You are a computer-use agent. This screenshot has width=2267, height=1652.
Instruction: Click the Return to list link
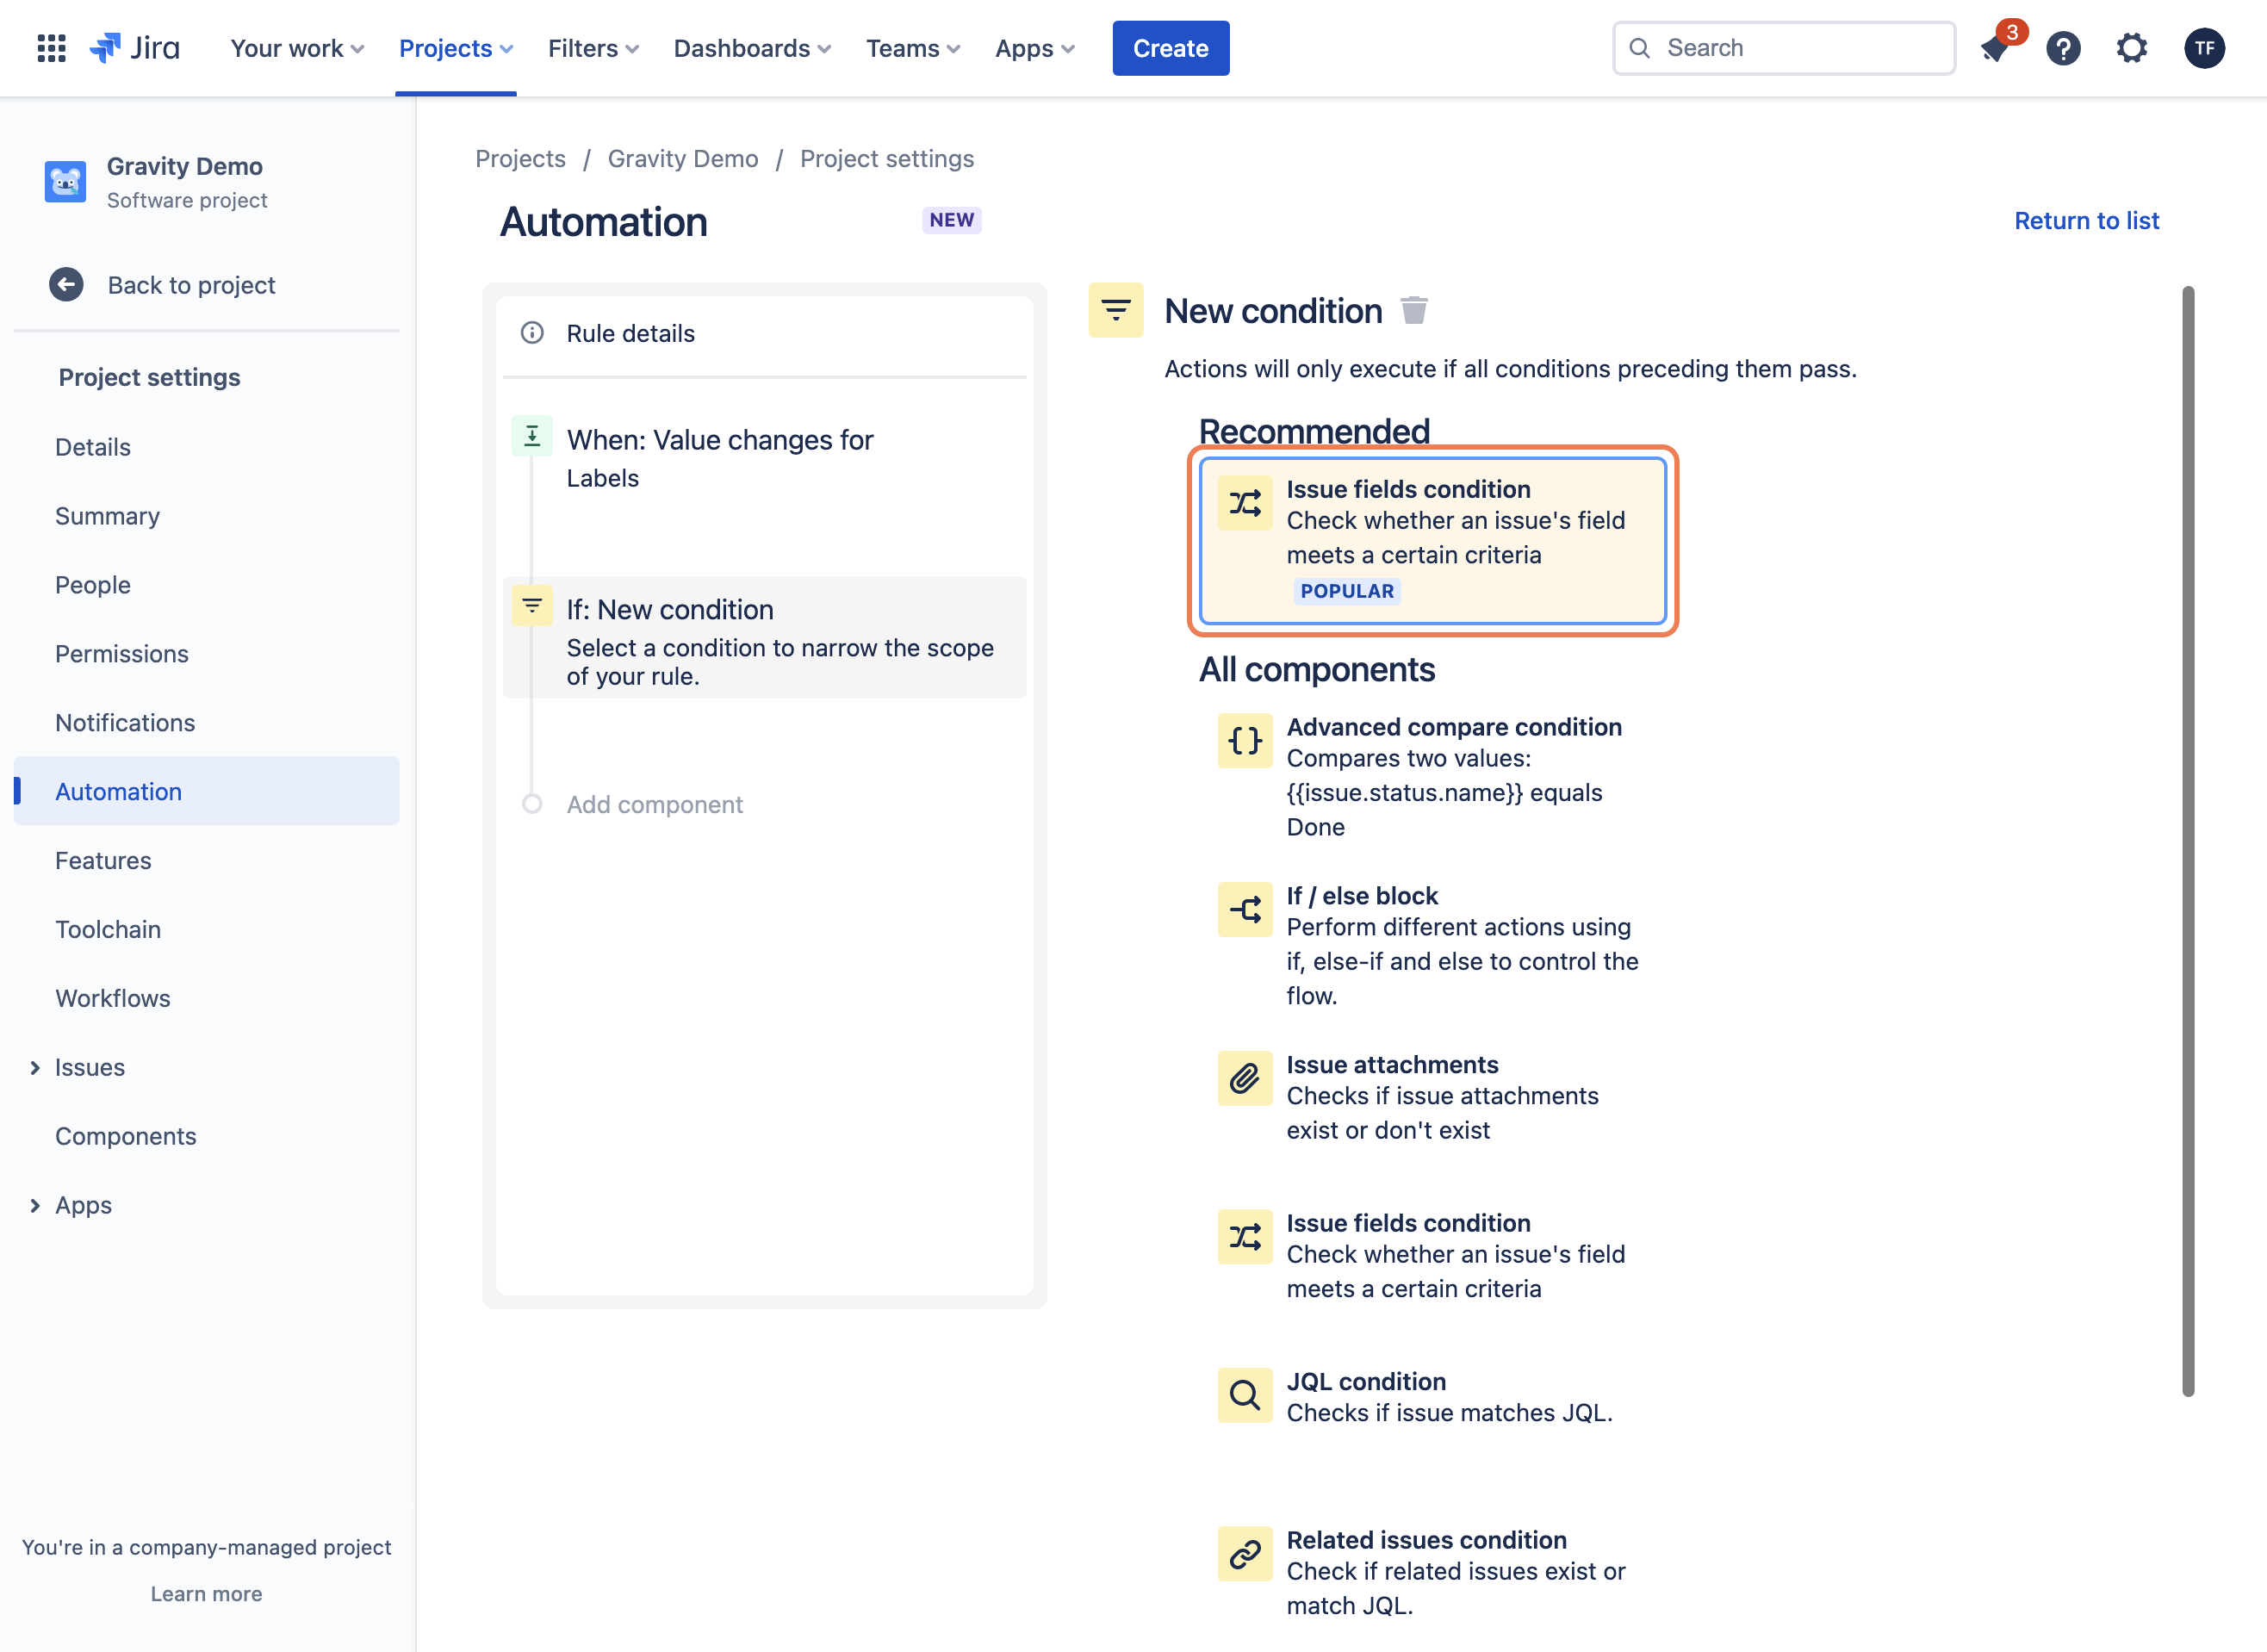tap(2087, 221)
